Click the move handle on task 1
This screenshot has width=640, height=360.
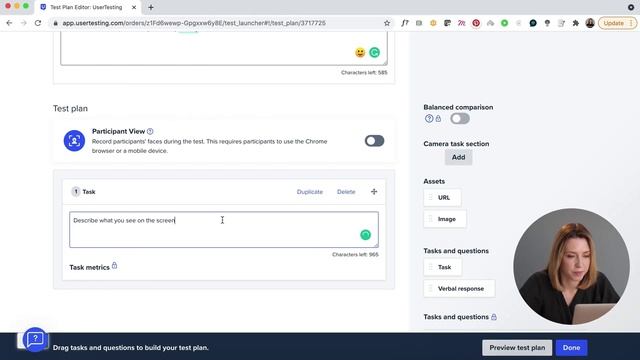tap(374, 191)
